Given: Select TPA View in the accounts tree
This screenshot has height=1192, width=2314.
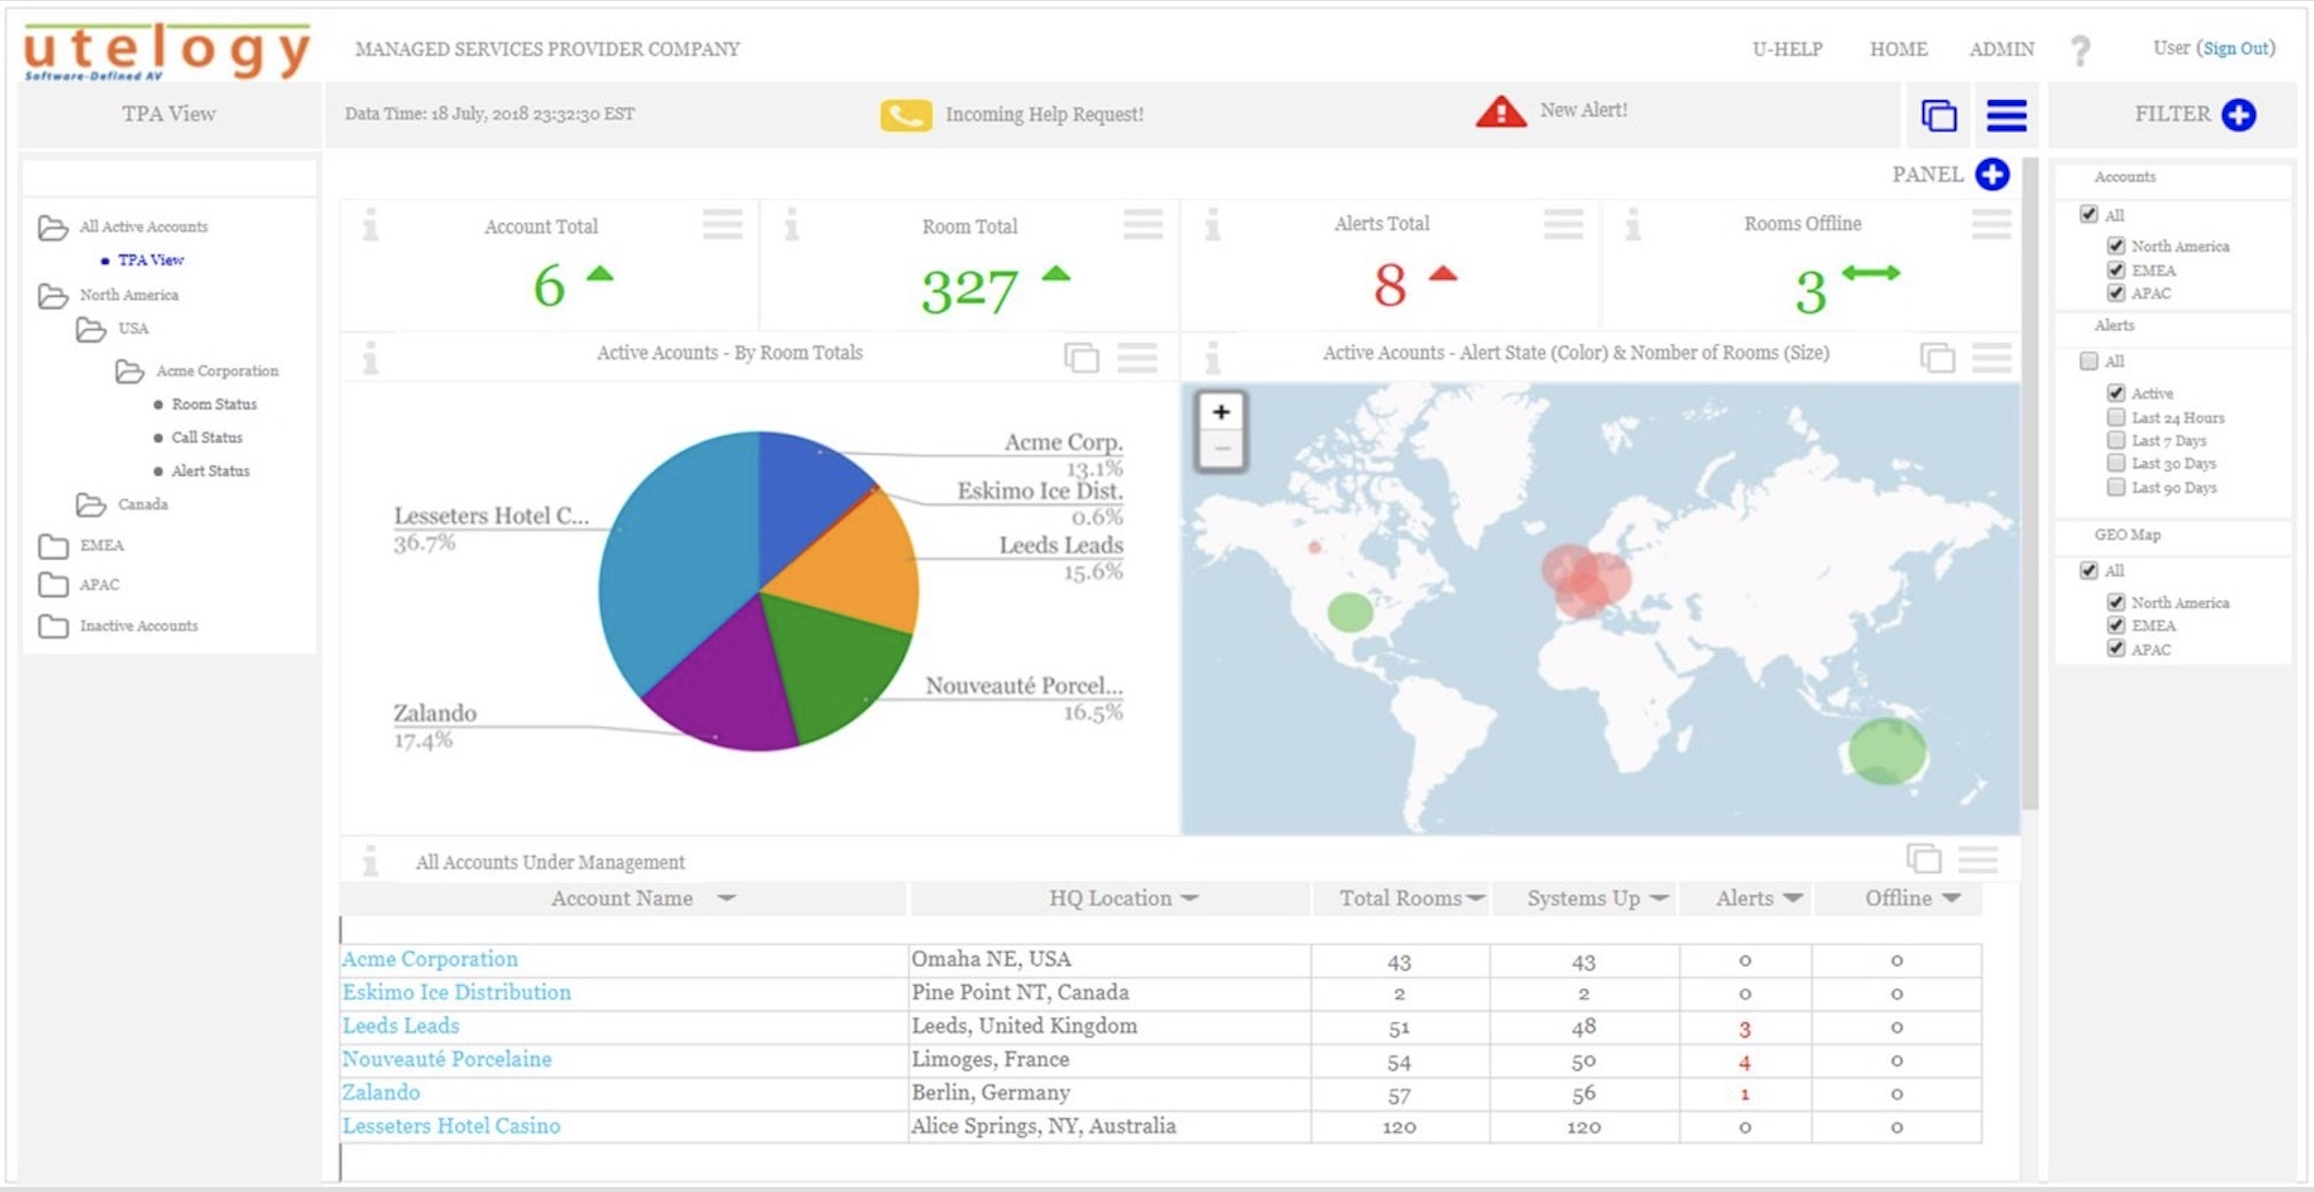Looking at the screenshot, I should coord(151,260).
